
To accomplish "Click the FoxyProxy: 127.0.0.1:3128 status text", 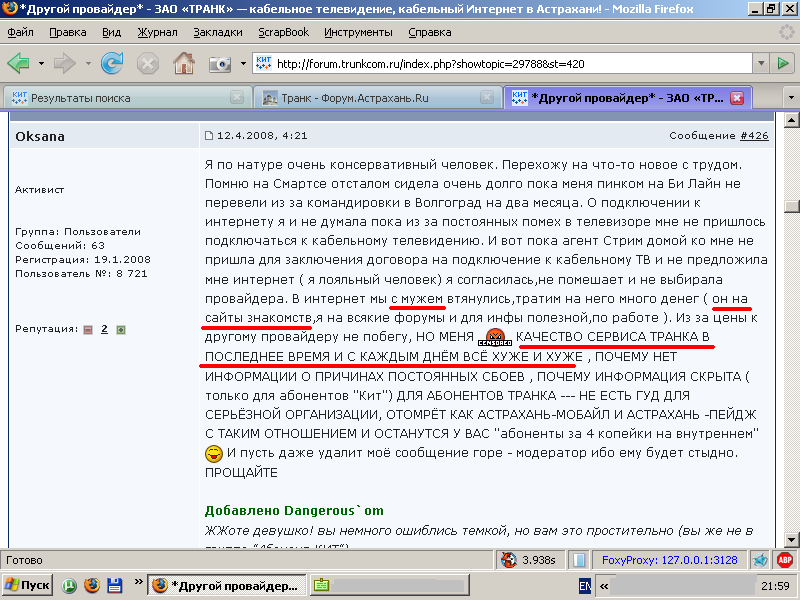I will tap(669, 560).
